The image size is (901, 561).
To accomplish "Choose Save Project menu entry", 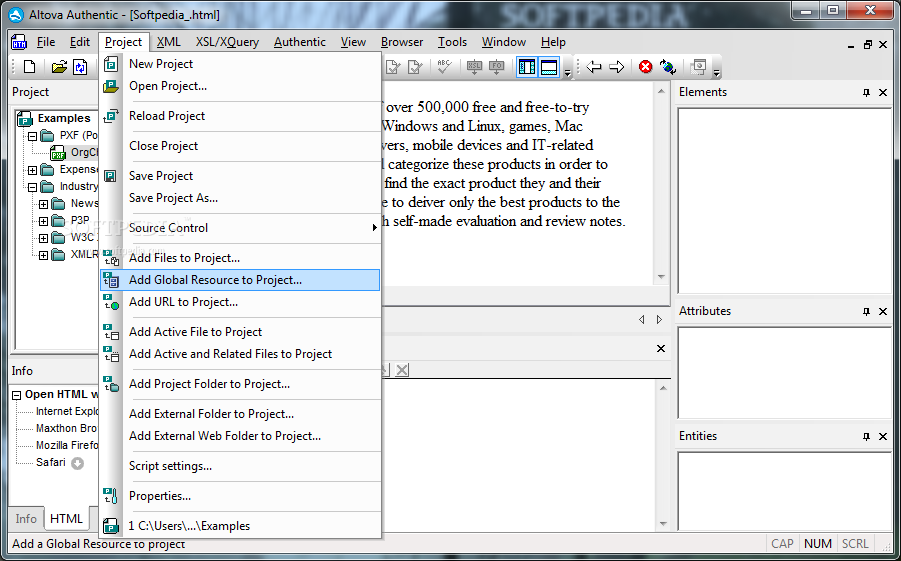I will click(240, 175).
